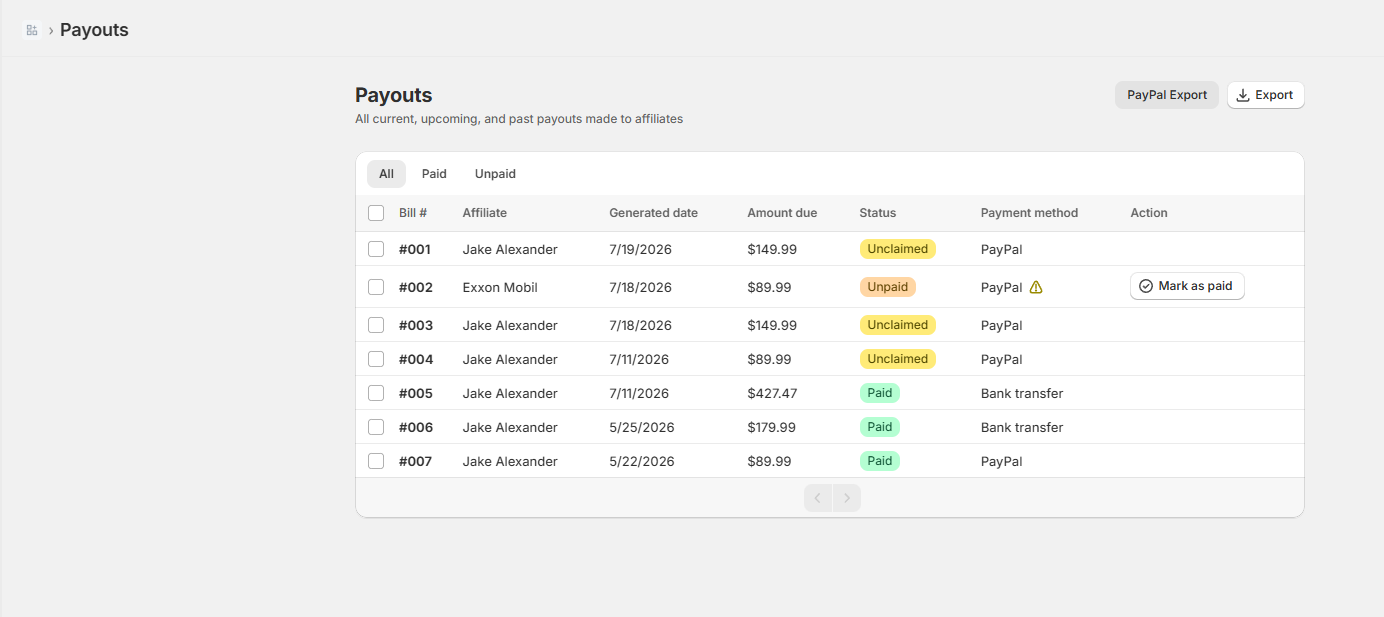Viewport: 1384px width, 617px height.
Task: Open bill number #002
Action: (x=416, y=287)
